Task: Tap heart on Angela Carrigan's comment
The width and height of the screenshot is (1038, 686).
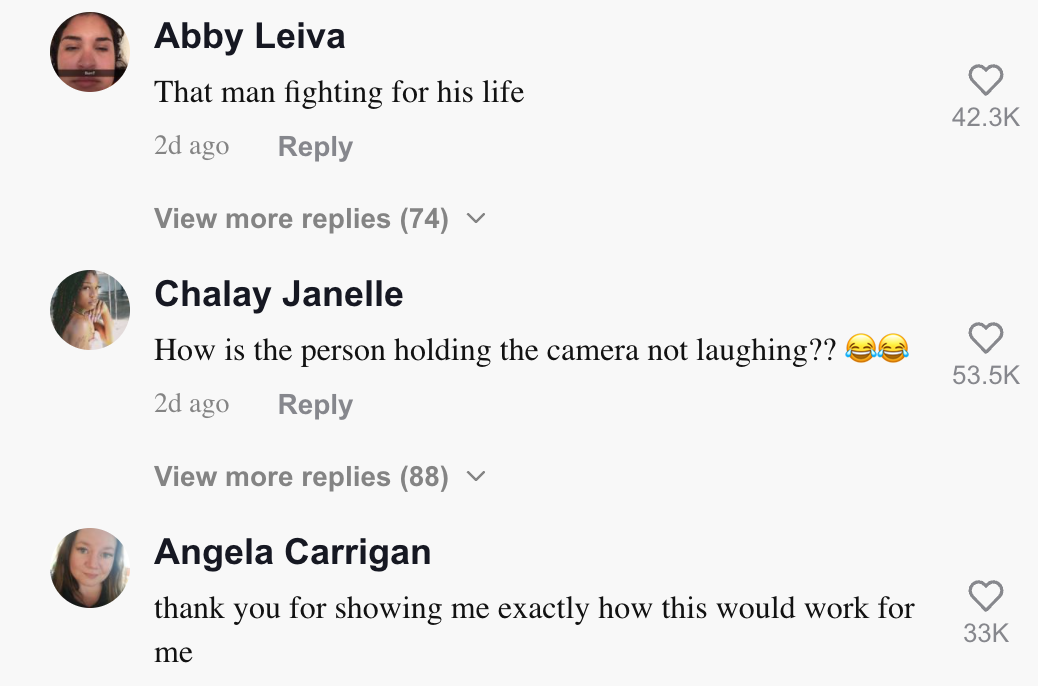Action: pyautogui.click(x=986, y=596)
